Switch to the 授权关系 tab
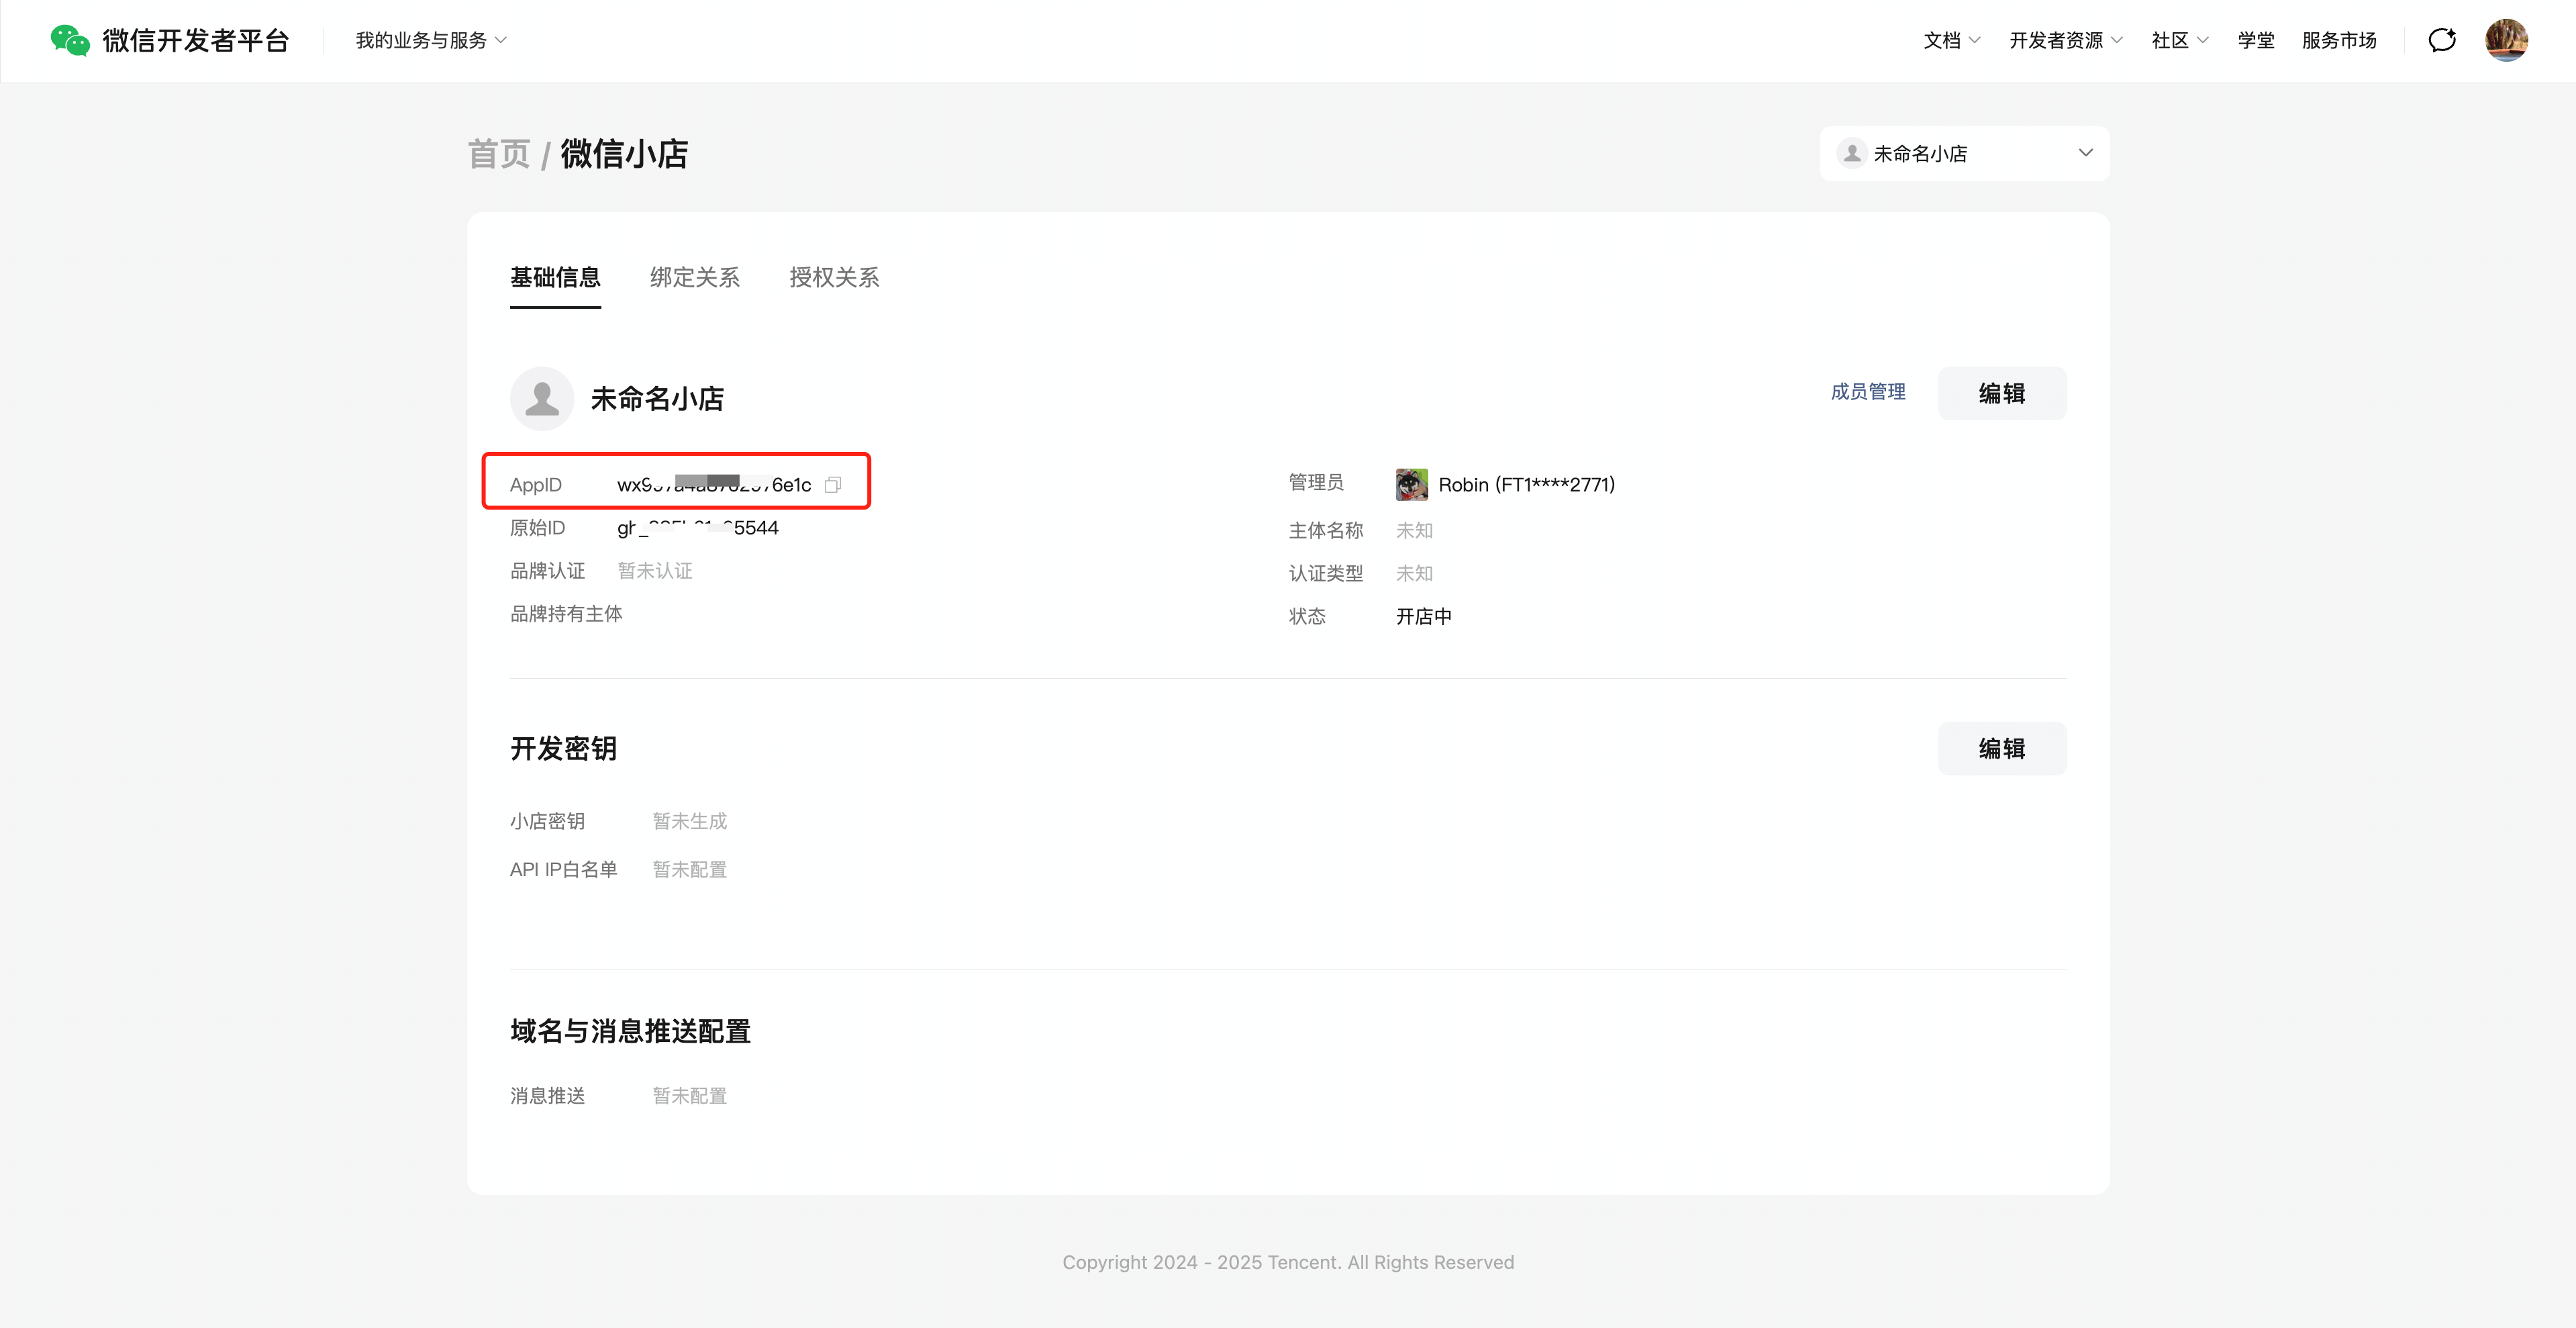The image size is (2576, 1328). point(833,278)
